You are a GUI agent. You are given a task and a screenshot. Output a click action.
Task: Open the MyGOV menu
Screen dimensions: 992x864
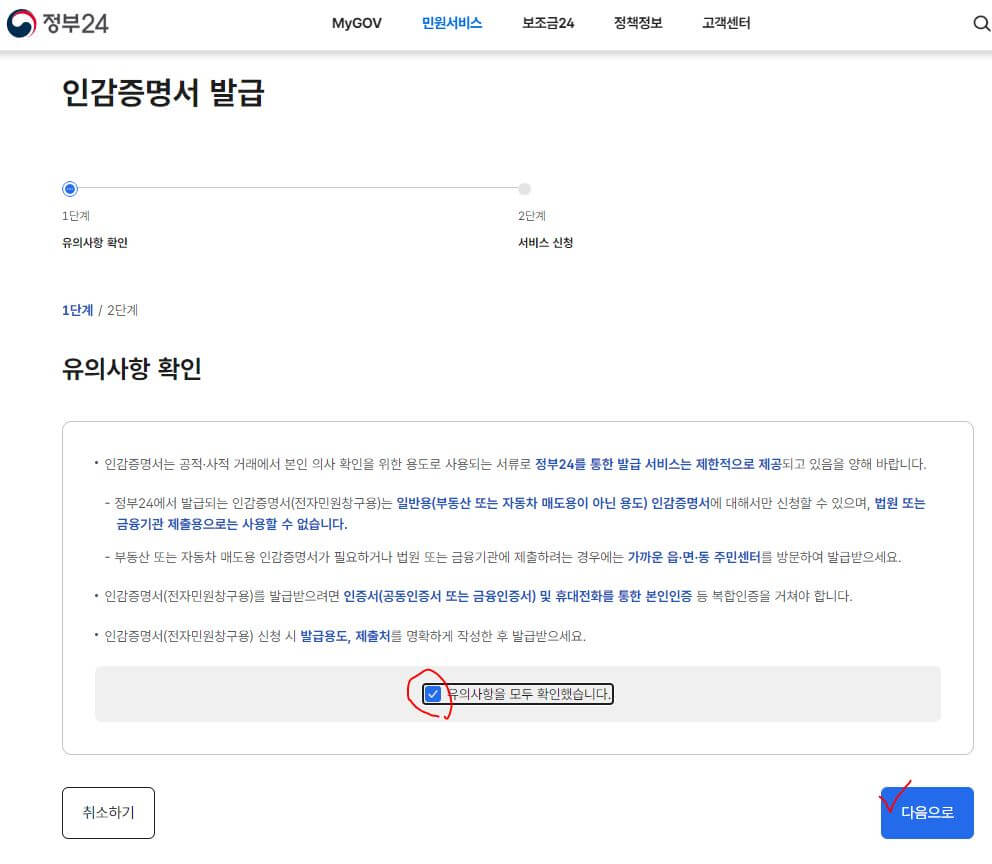point(356,22)
